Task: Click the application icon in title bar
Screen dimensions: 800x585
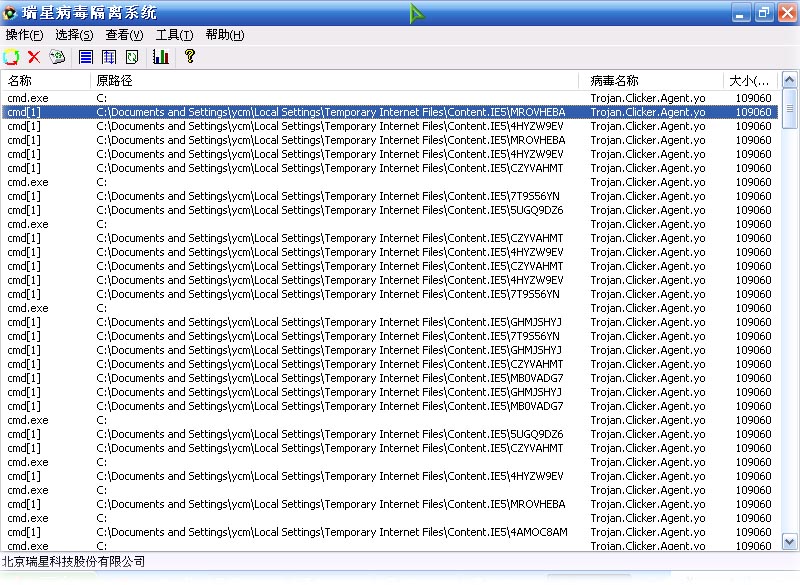Action: [10, 13]
